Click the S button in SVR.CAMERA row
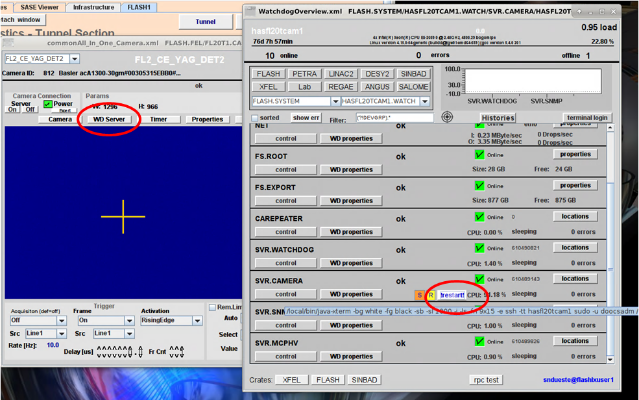 [421, 295]
